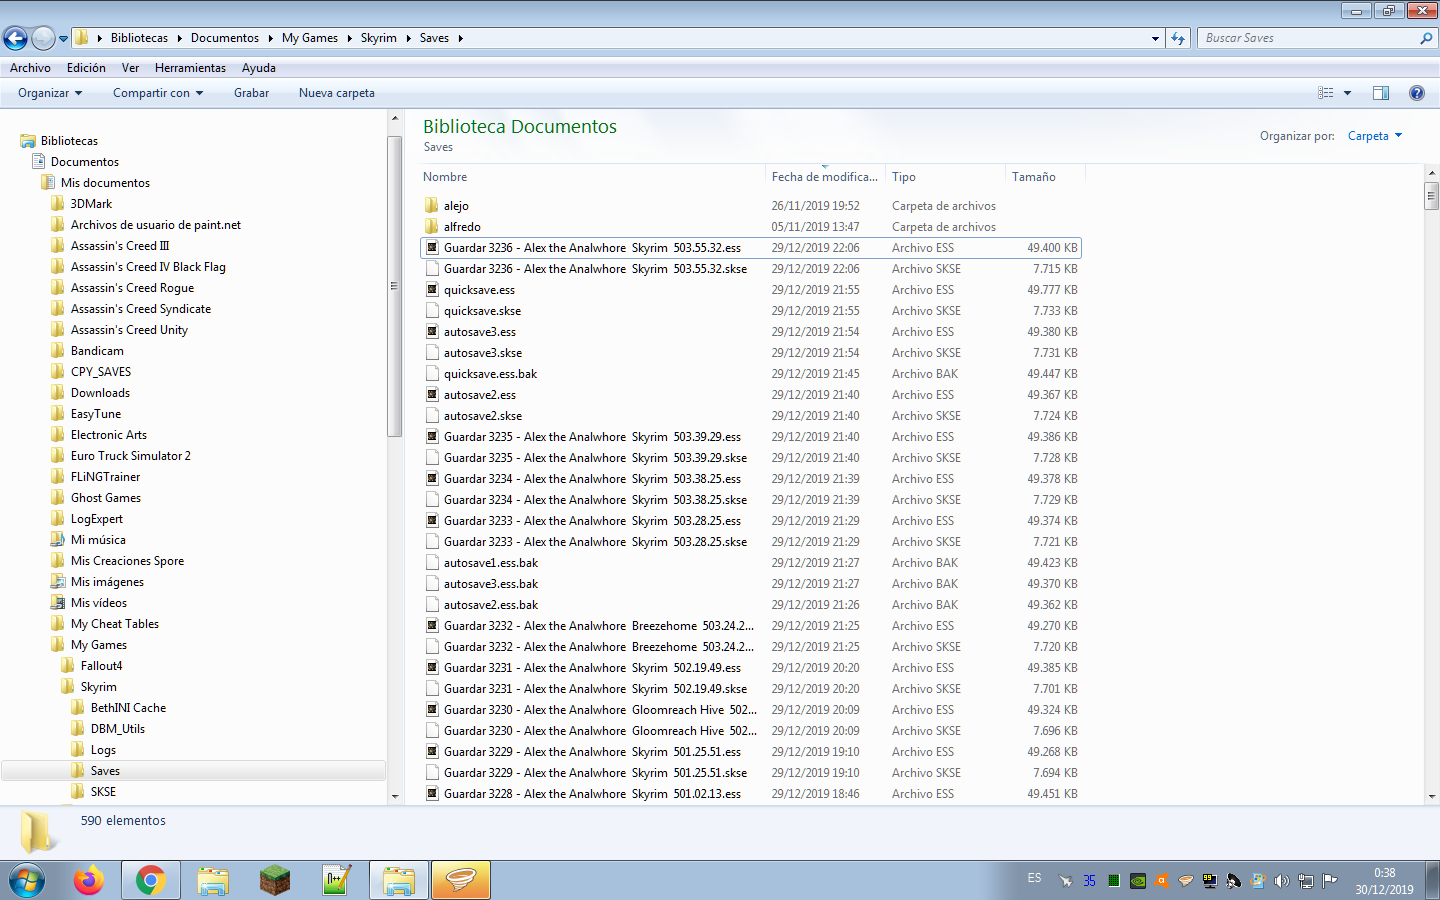Image resolution: width=1440 pixels, height=900 pixels.
Task: Select Fallout4 in the folder tree
Action: [x=101, y=666]
